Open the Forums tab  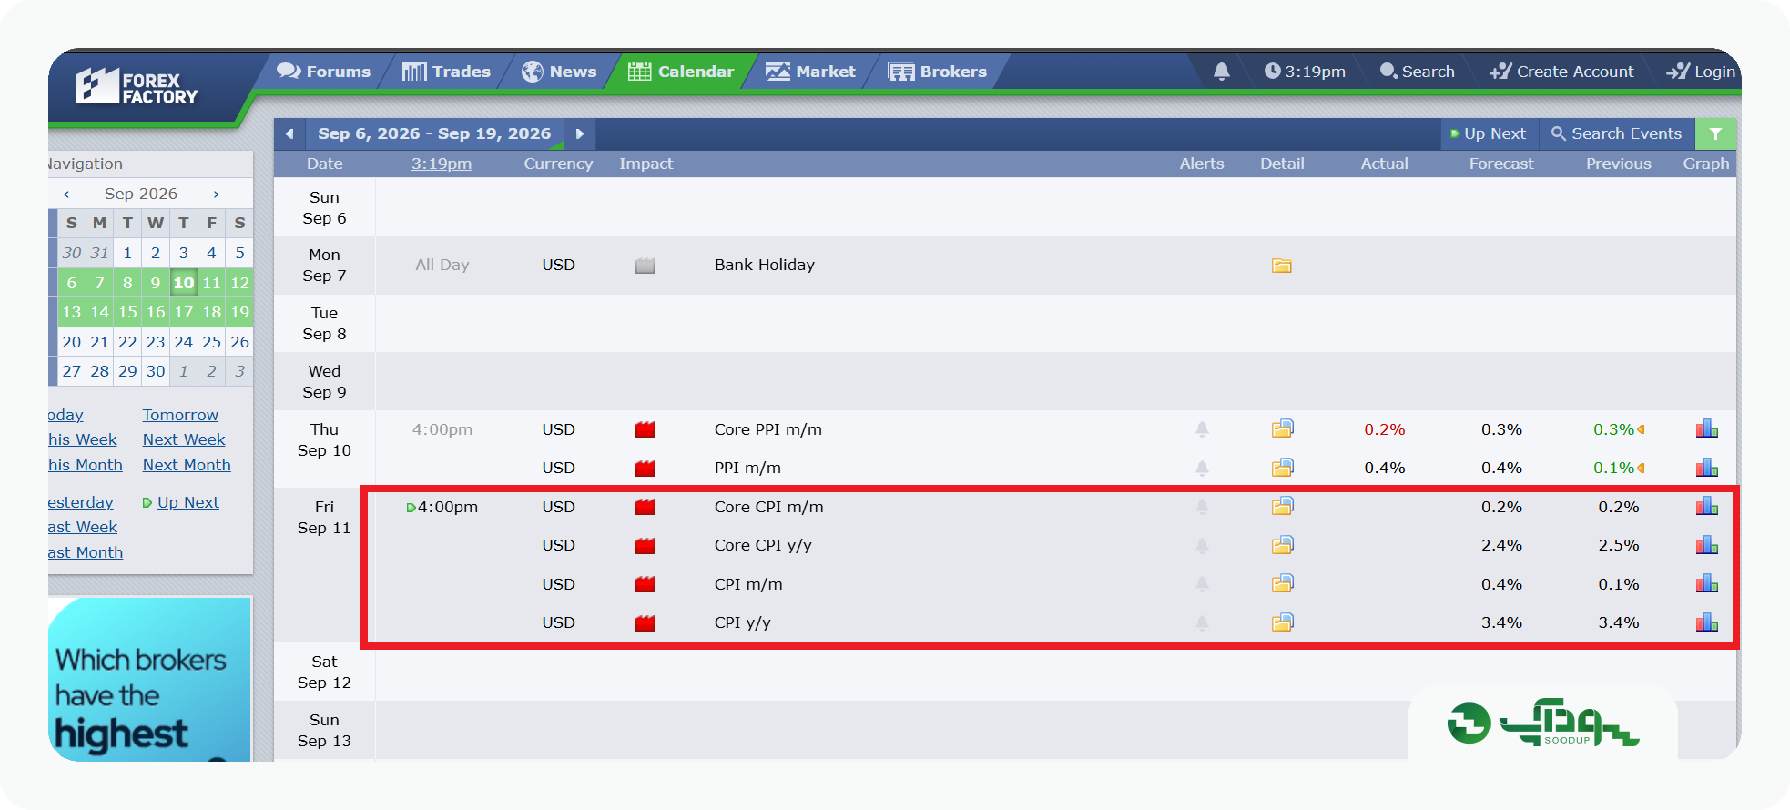(324, 71)
